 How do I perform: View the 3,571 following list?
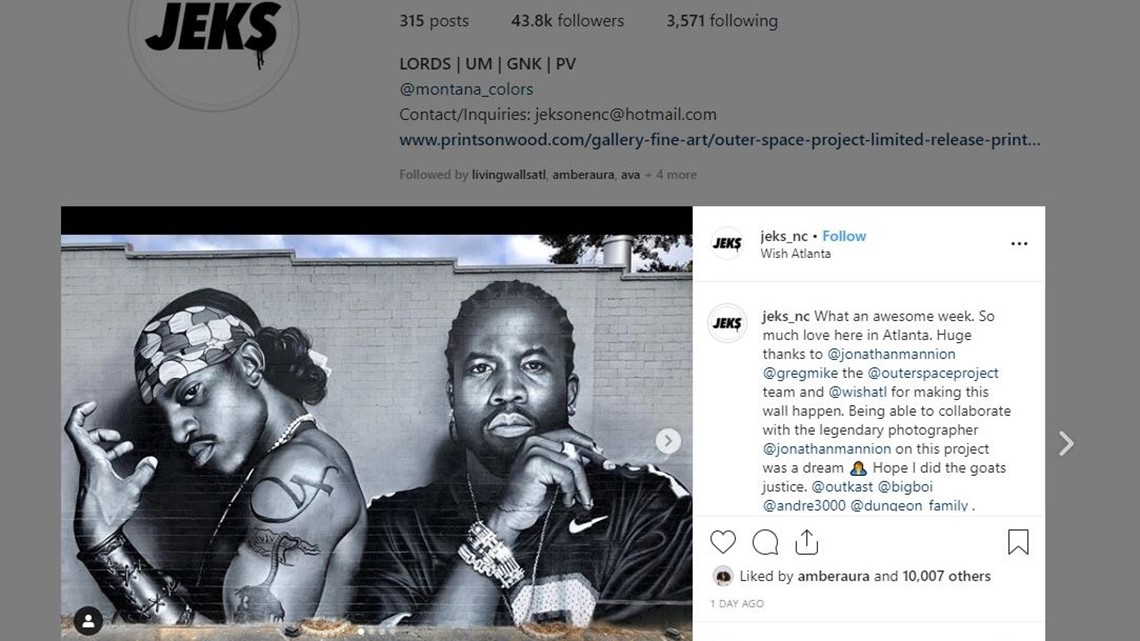pyautogui.click(x=722, y=21)
